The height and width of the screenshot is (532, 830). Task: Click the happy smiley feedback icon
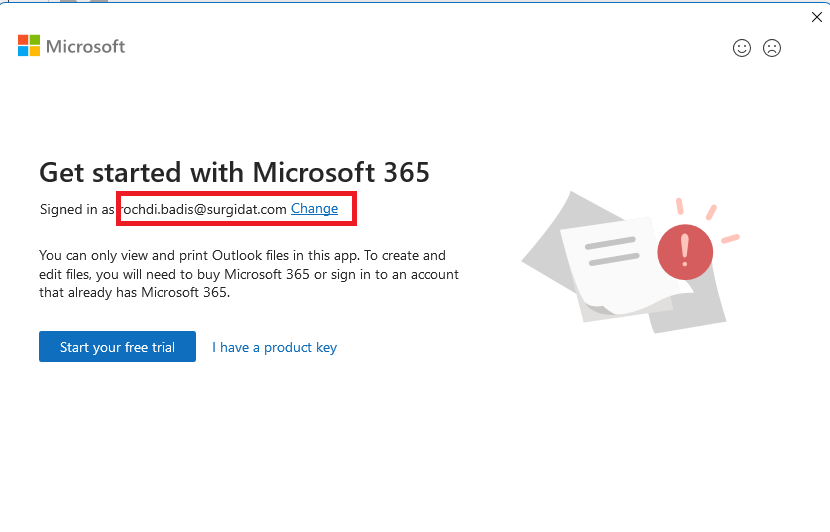click(x=742, y=48)
